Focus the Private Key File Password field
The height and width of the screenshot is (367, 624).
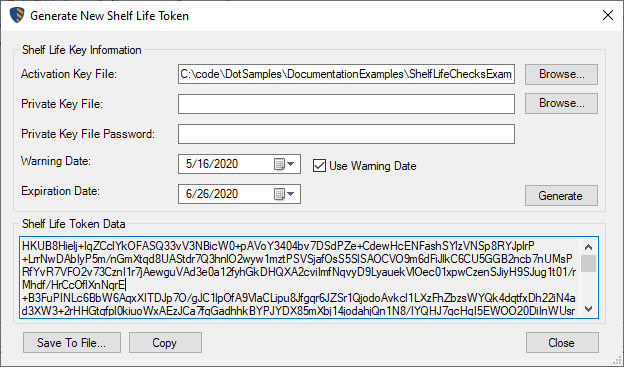(x=346, y=134)
